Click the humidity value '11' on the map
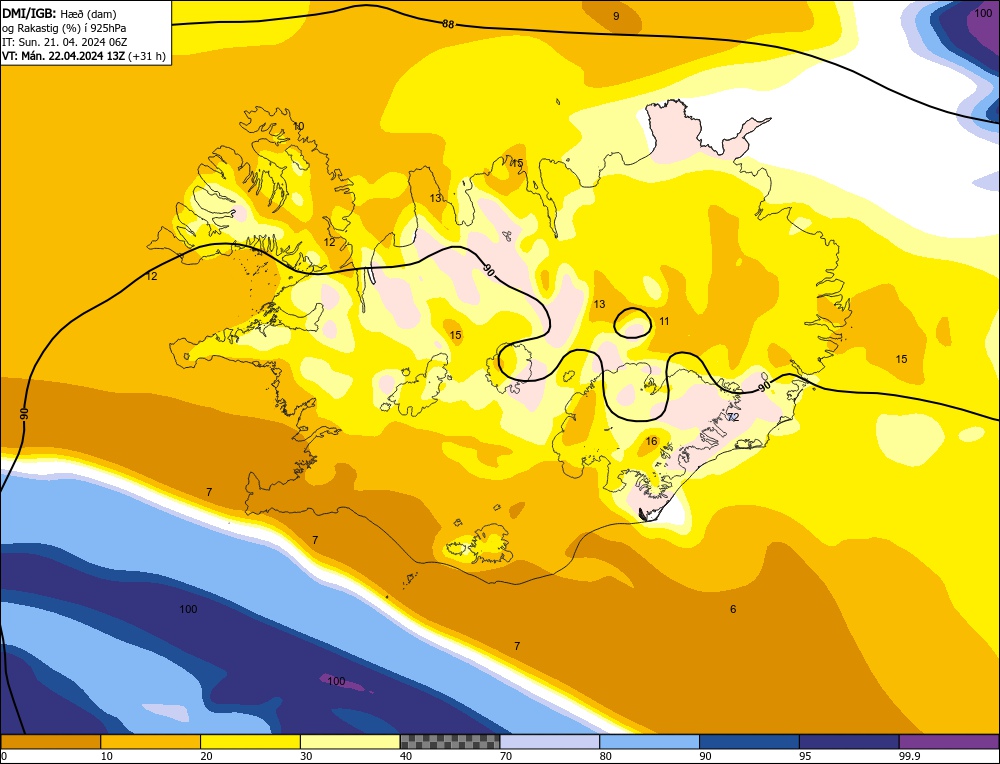 tap(664, 321)
